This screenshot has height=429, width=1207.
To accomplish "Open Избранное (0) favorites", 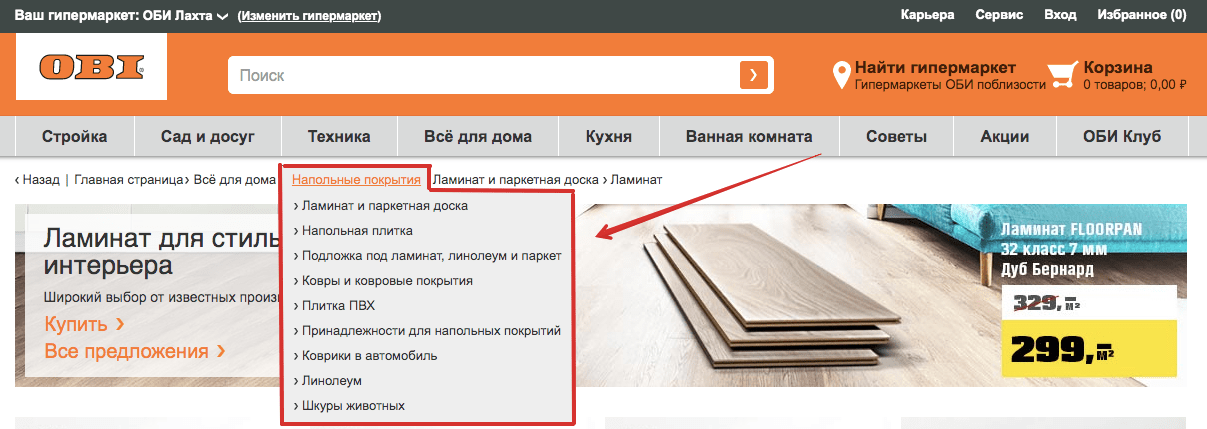I will click(x=1142, y=16).
